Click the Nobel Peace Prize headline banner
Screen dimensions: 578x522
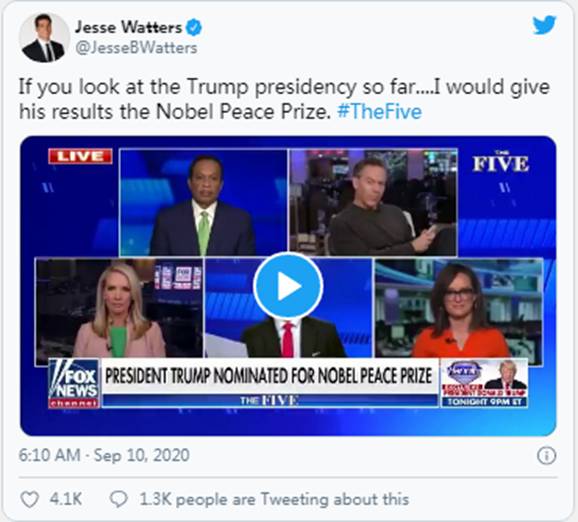click(x=269, y=376)
